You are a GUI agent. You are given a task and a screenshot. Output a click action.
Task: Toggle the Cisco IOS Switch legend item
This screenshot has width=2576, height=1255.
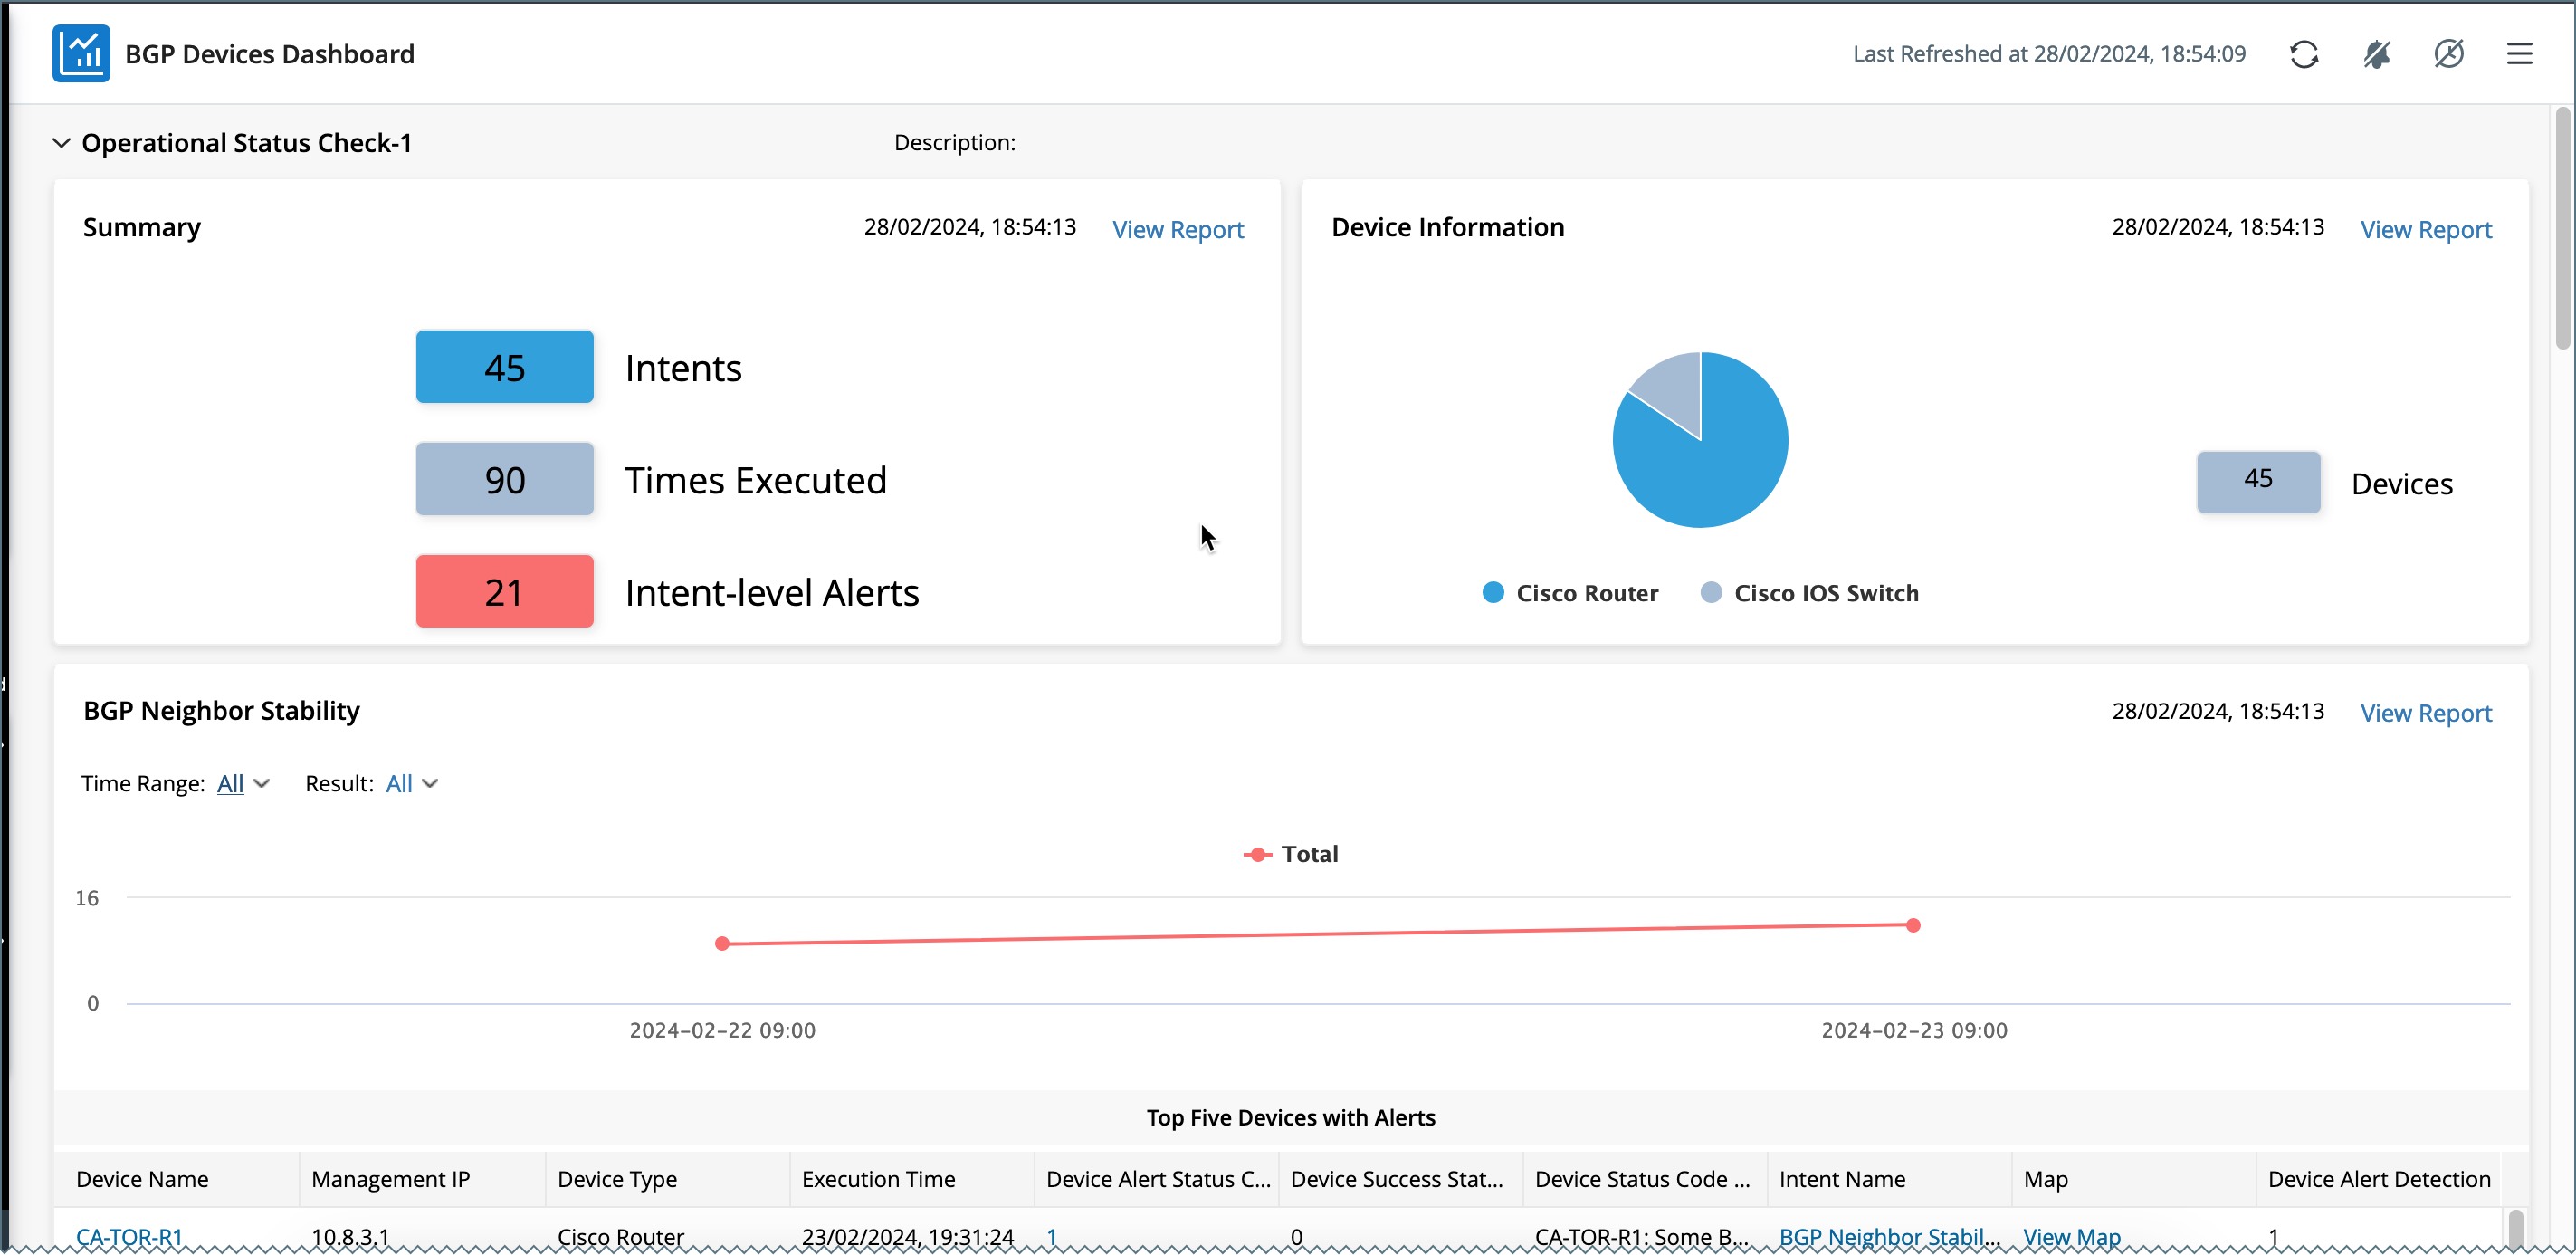click(1809, 594)
